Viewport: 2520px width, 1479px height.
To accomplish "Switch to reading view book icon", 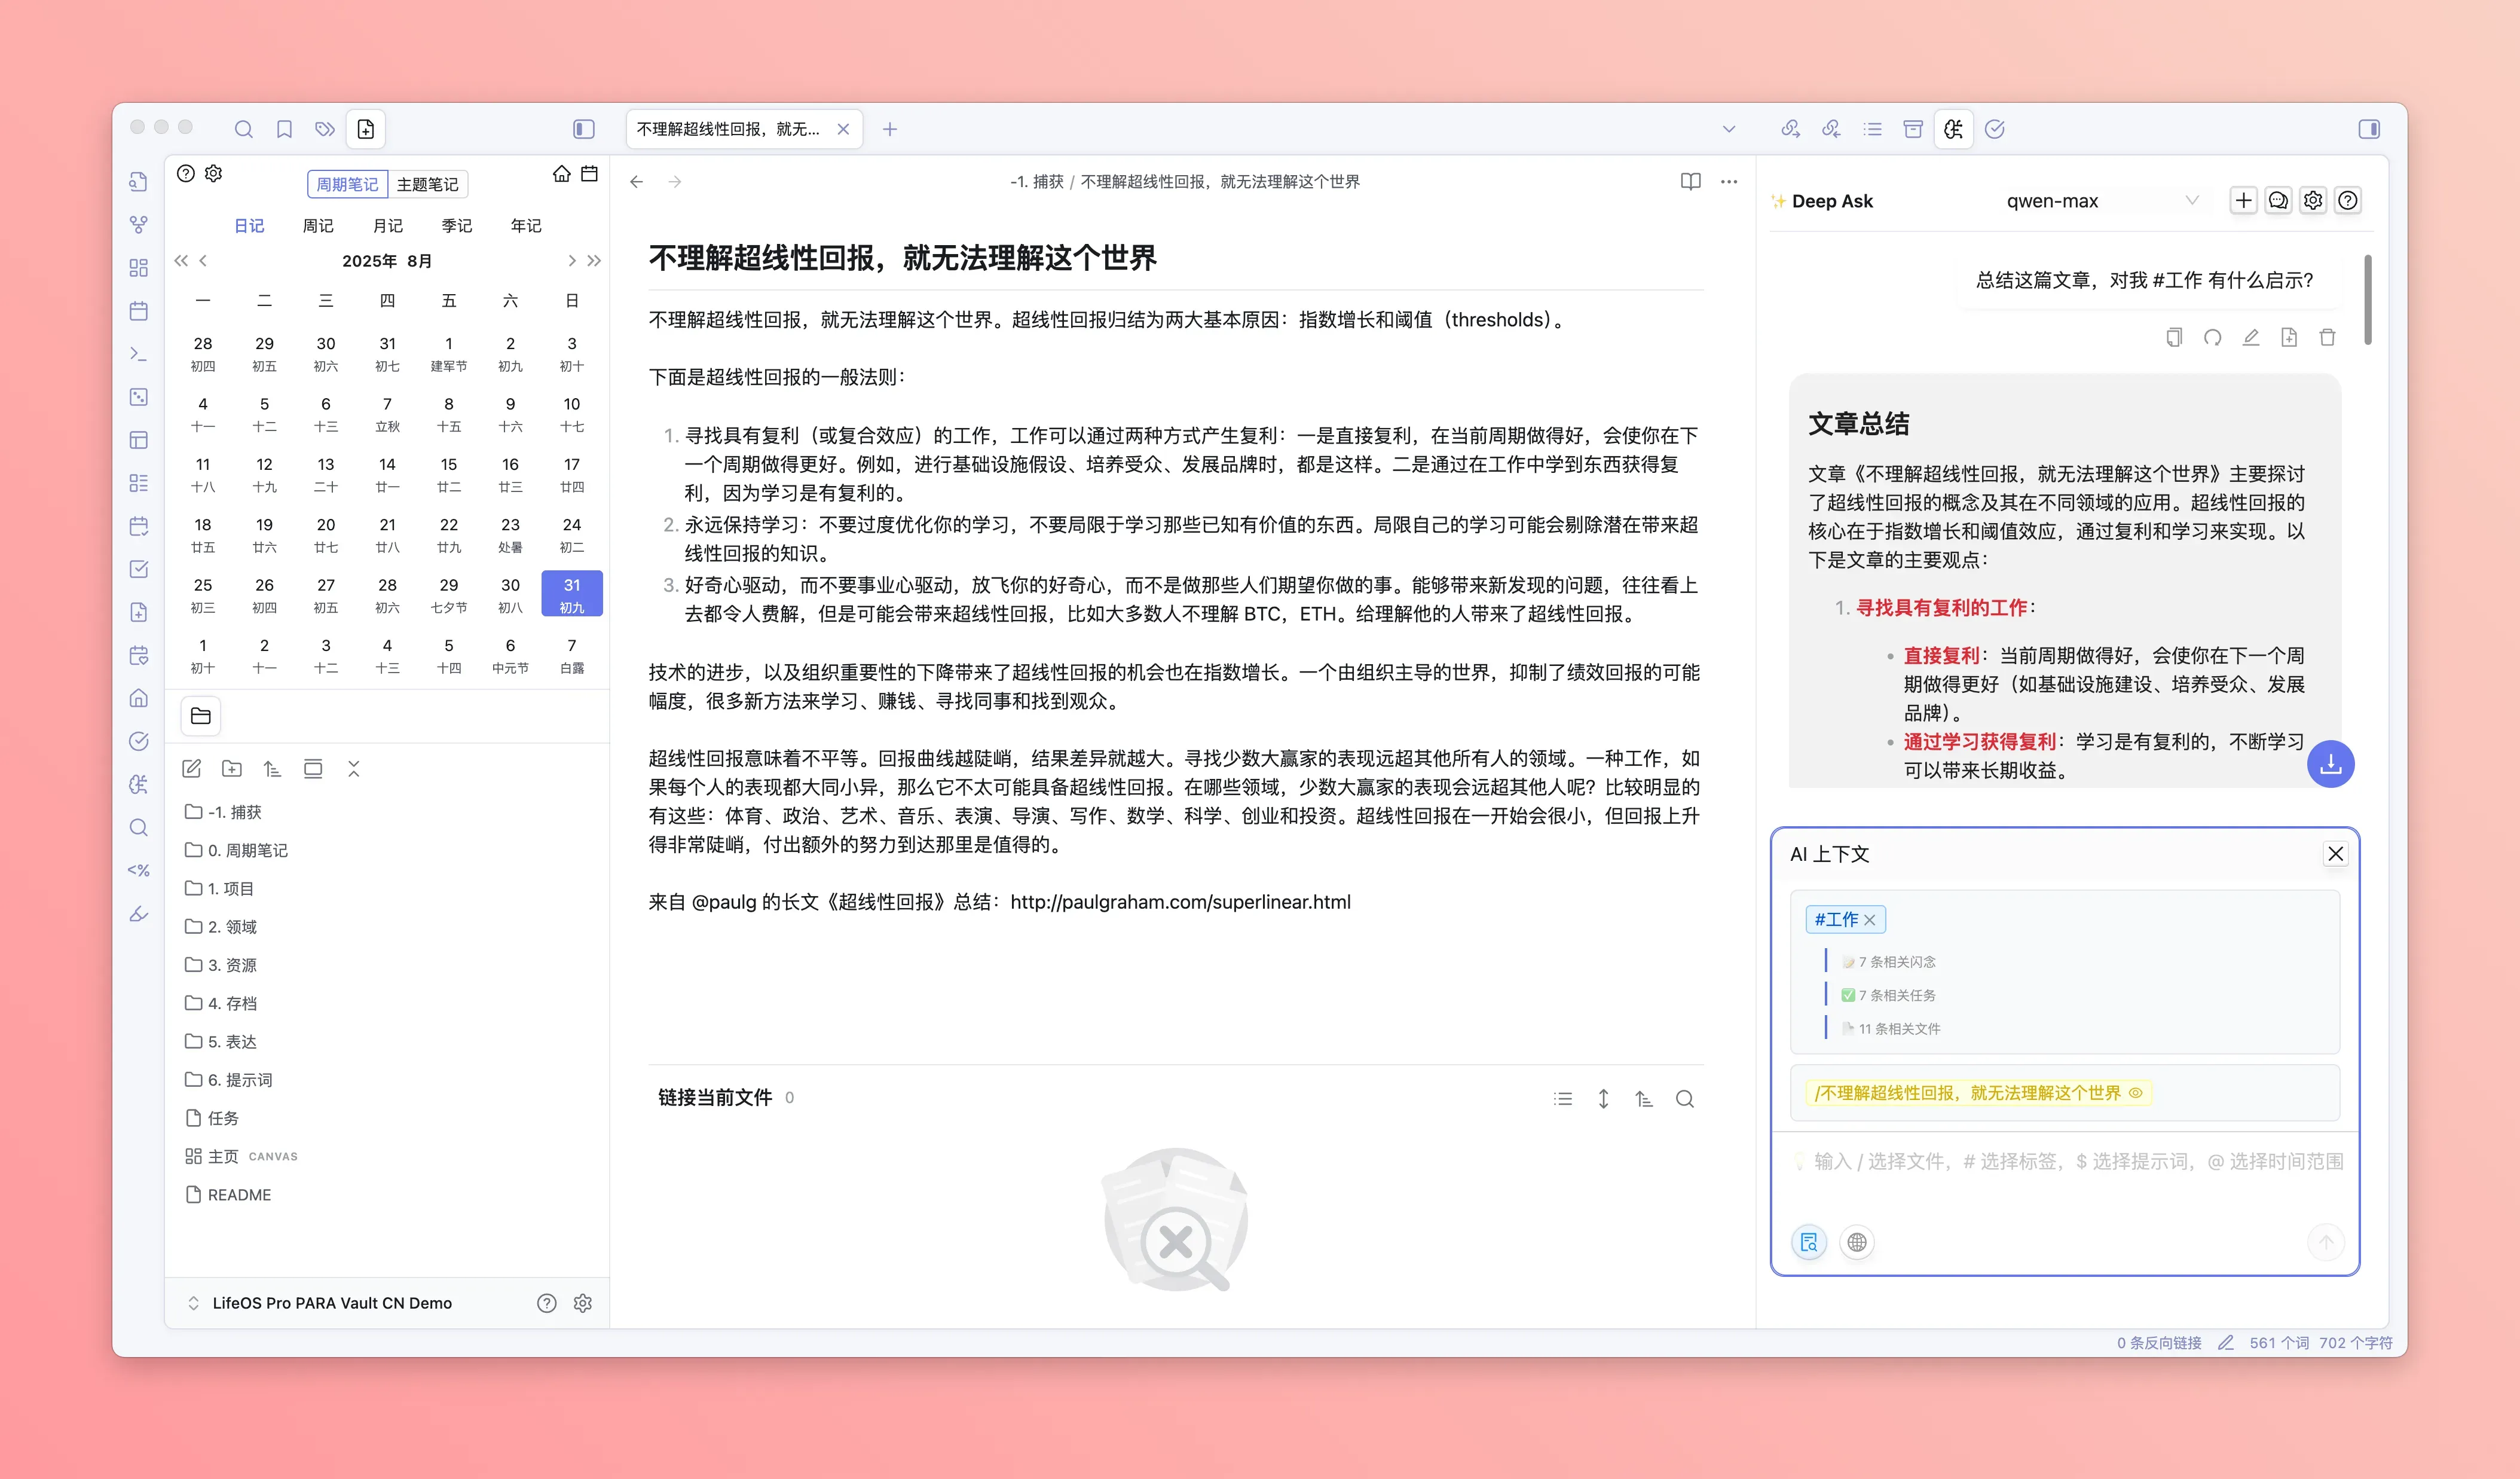I will [1690, 182].
